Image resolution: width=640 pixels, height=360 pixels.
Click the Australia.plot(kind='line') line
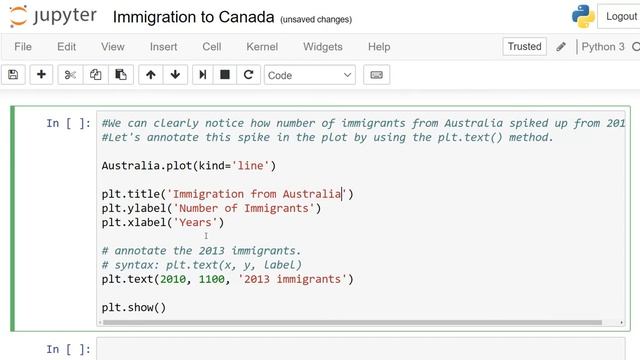pos(189,166)
